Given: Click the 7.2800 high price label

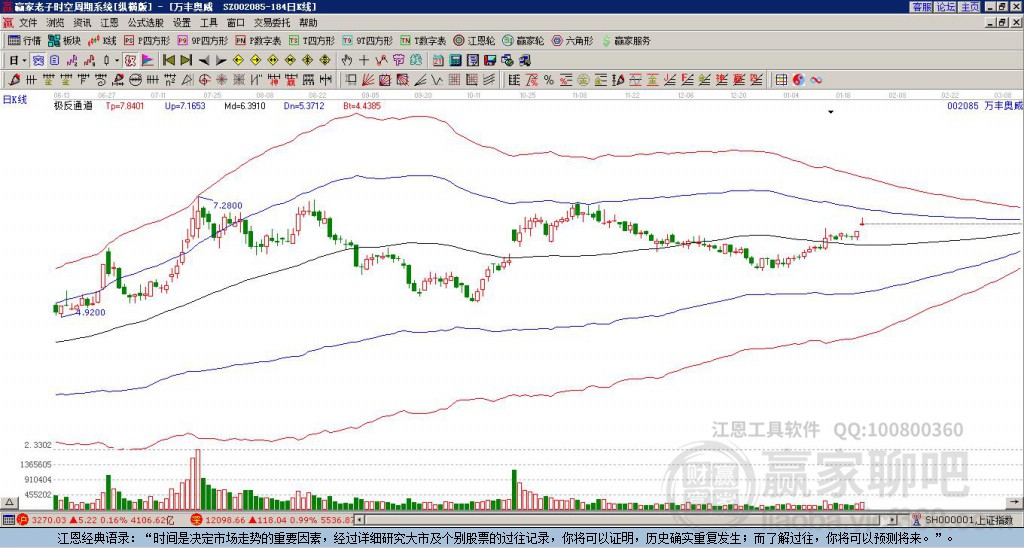Looking at the screenshot, I should click(227, 205).
